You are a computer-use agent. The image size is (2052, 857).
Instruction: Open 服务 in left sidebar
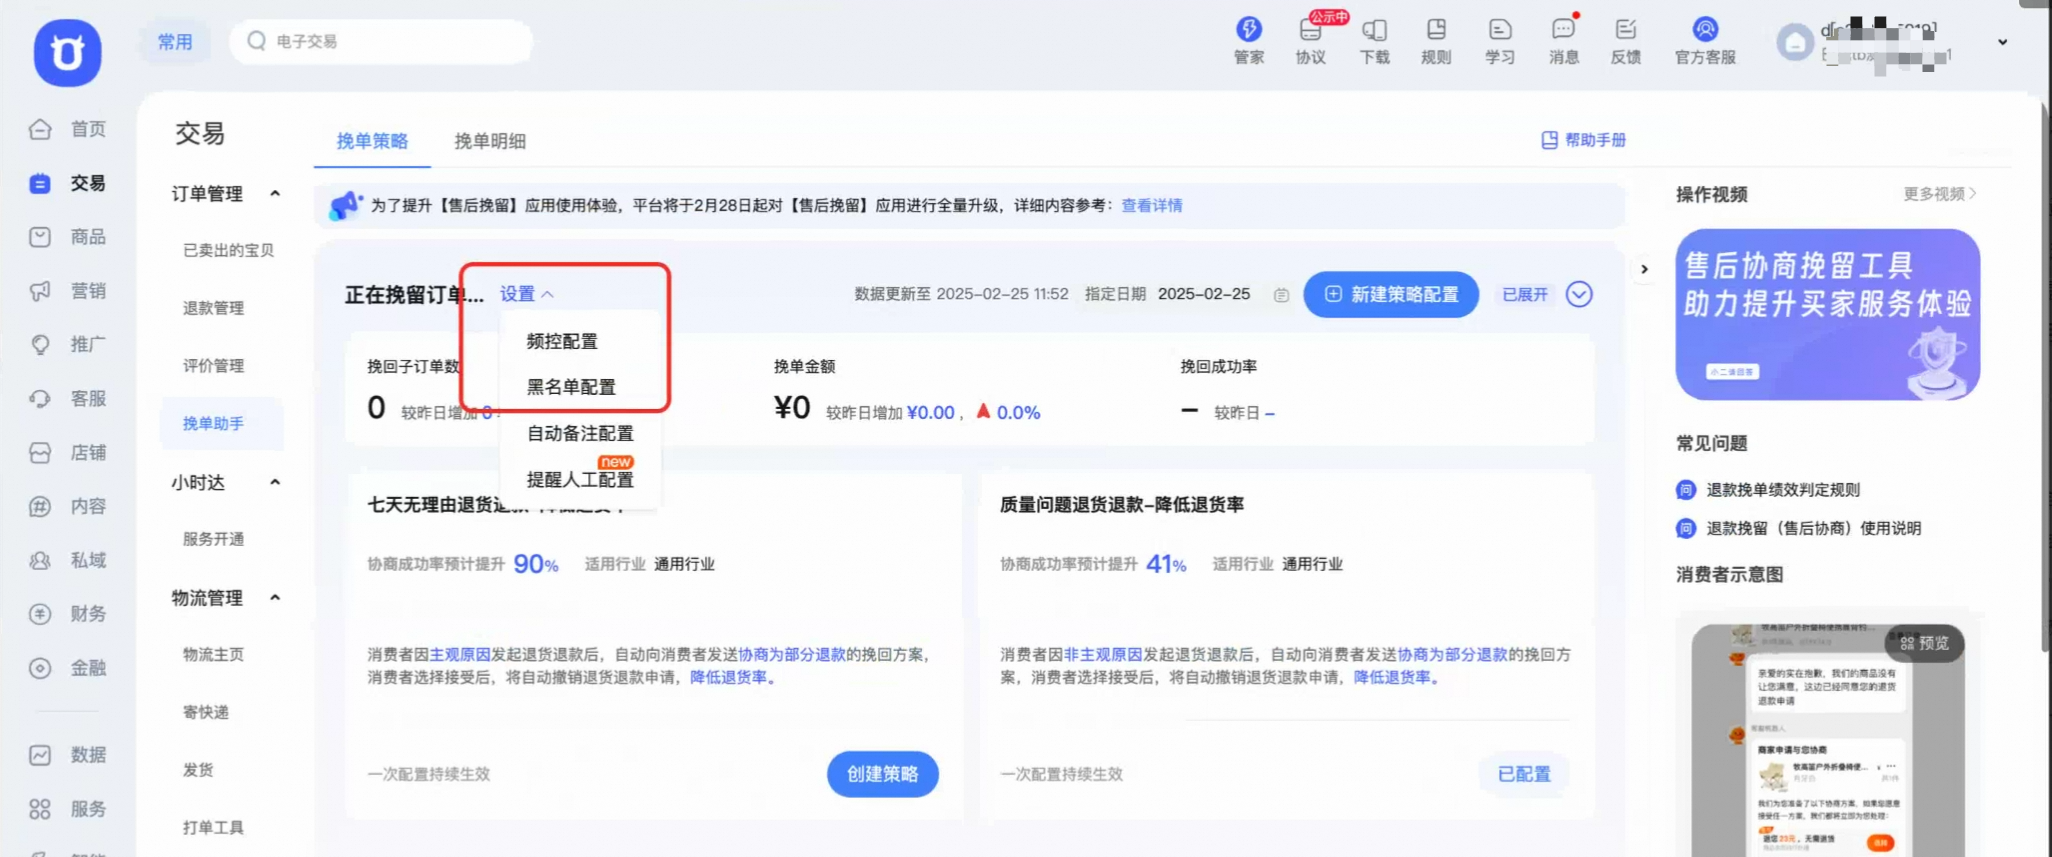tap(68, 809)
